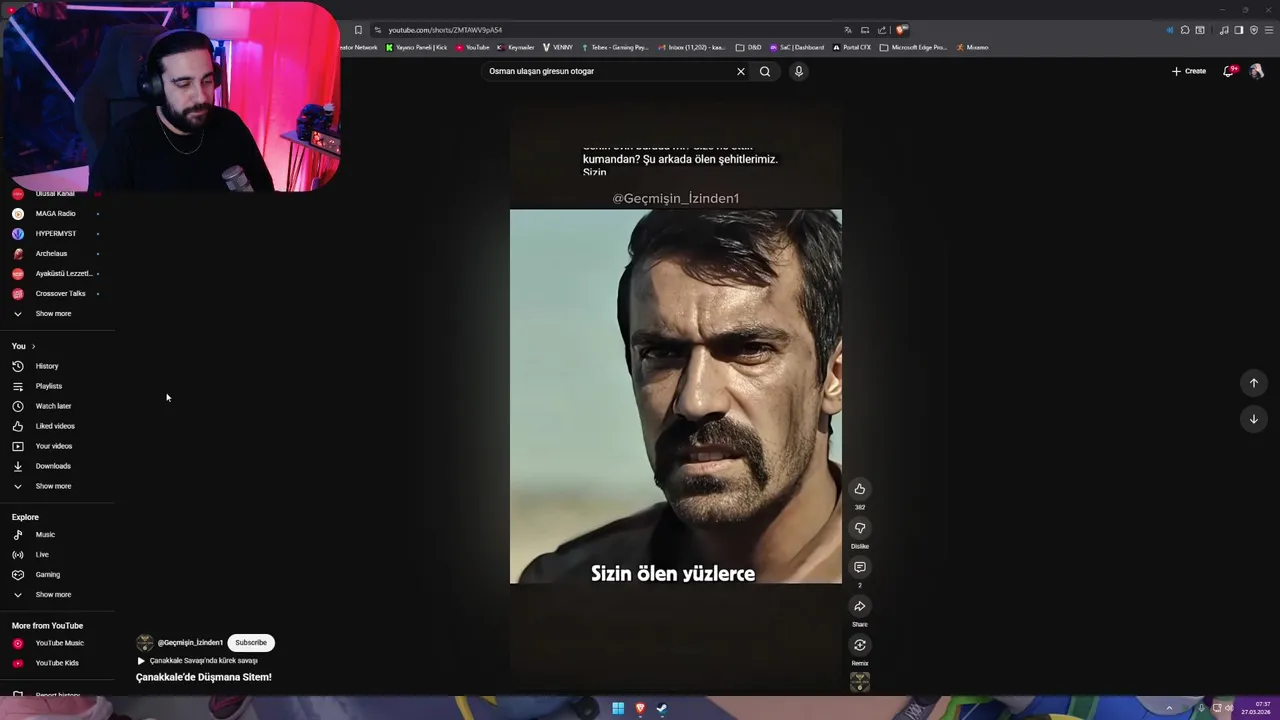Open the Archelaus channel
This screenshot has height=720, width=1280.
[51, 254]
